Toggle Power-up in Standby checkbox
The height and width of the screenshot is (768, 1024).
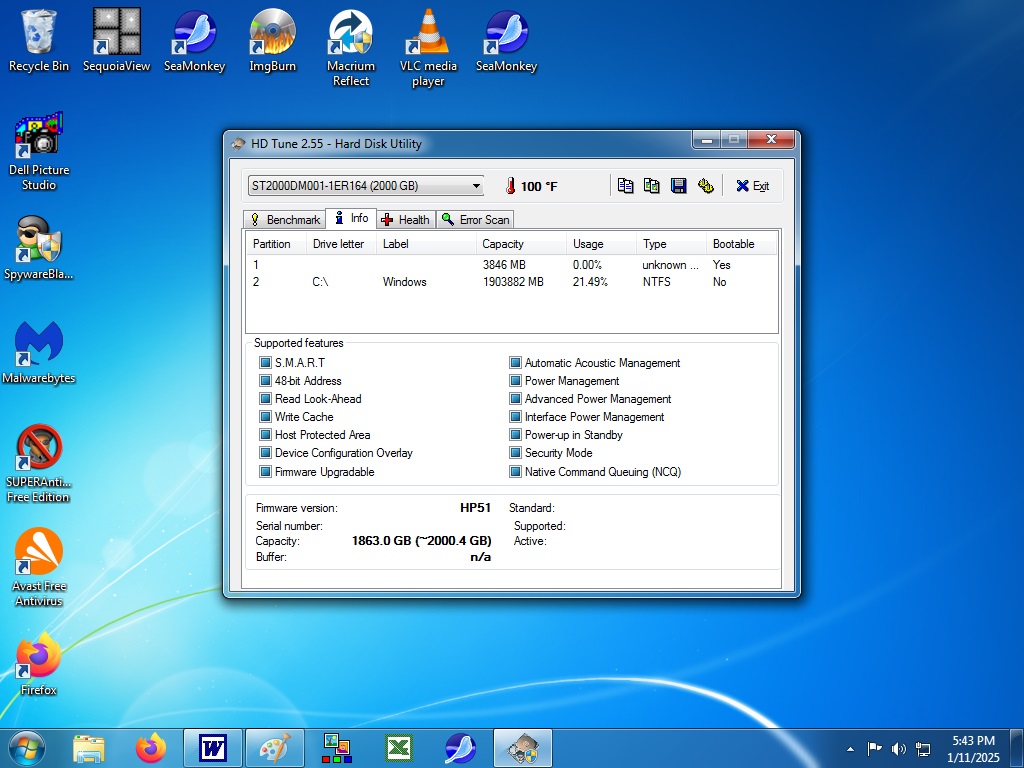515,434
